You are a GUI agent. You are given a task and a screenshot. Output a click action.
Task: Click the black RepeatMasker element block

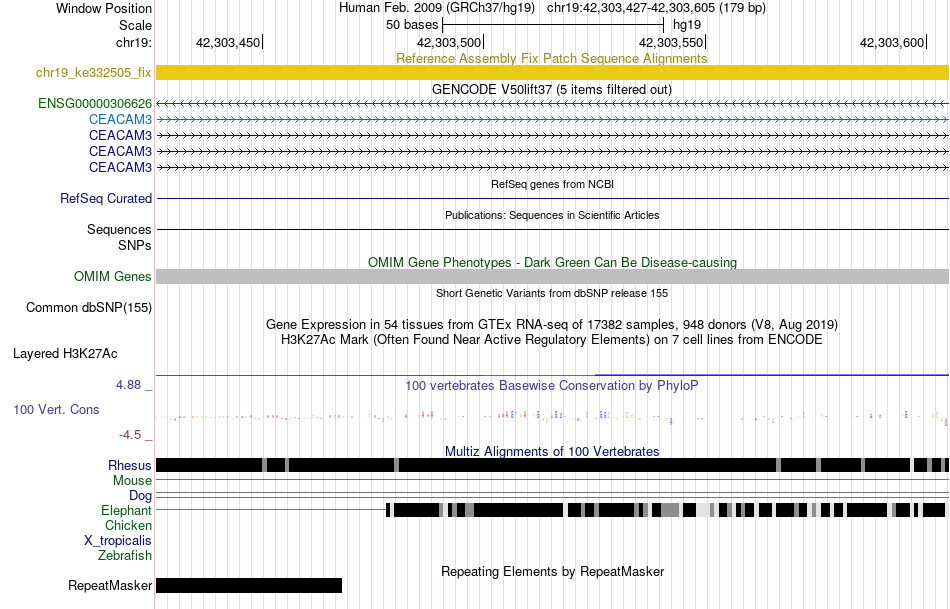pos(249,585)
